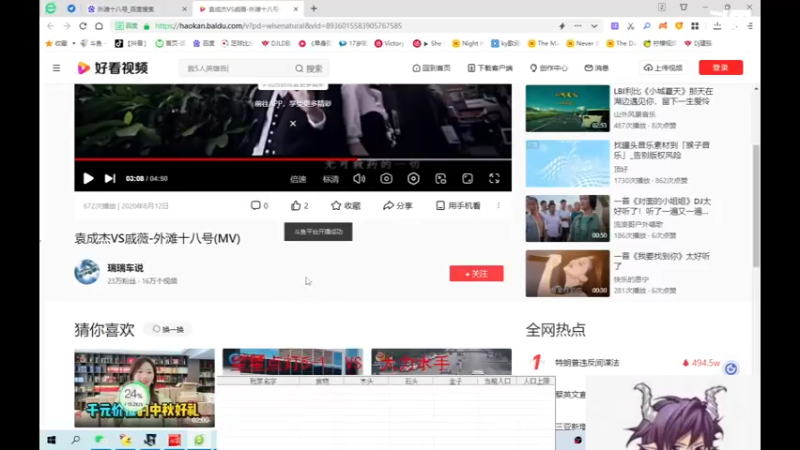Click the 好看视频 logo
Image resolution: width=800 pixels, height=450 pixels.
point(113,68)
